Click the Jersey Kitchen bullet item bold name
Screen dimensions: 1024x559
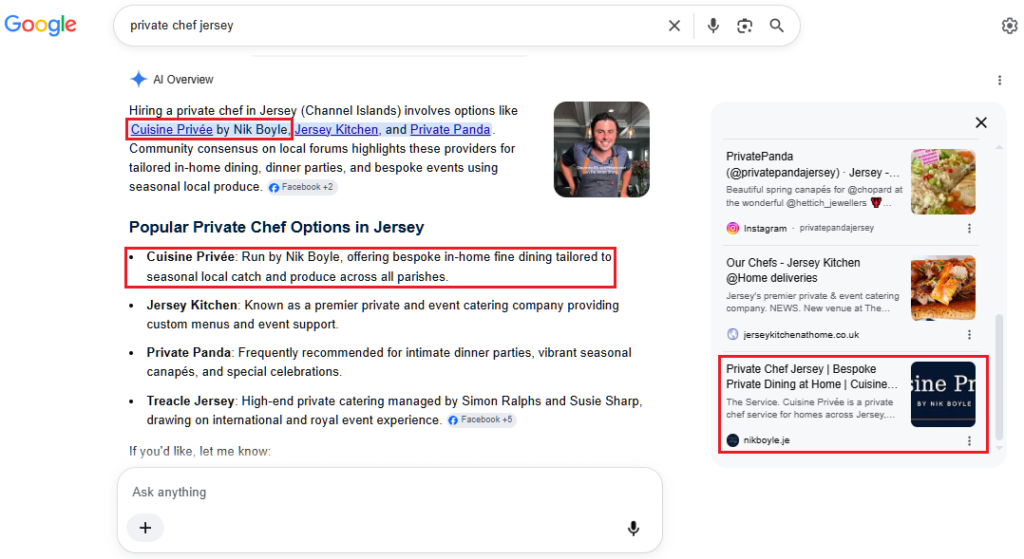tap(191, 305)
